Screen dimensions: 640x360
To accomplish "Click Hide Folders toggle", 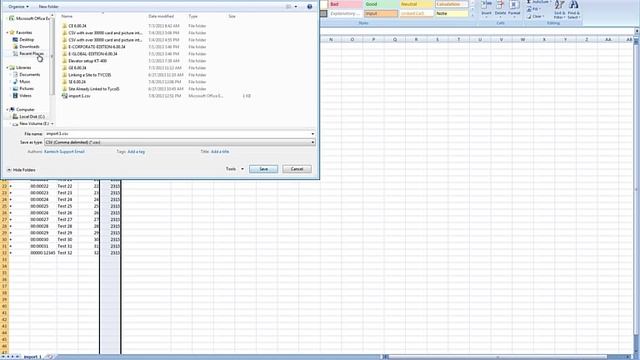I will click(21, 170).
